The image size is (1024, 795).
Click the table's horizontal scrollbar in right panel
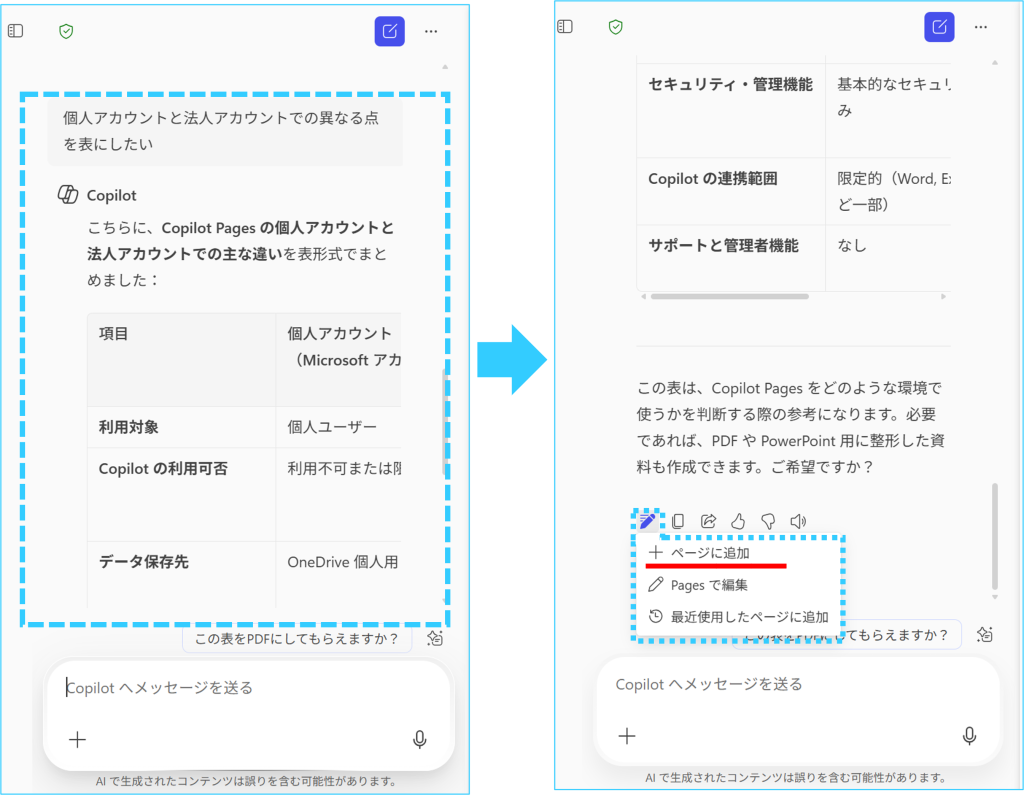point(729,297)
